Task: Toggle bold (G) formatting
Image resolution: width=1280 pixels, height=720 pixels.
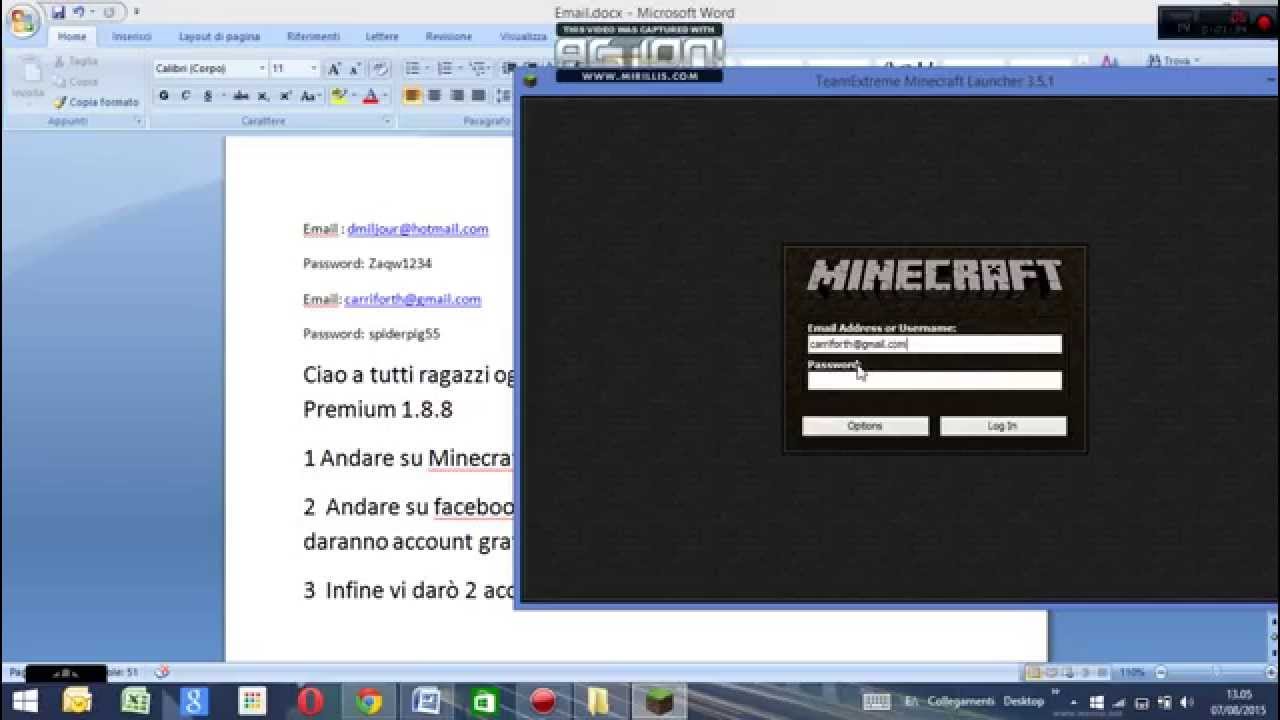Action: click(164, 96)
